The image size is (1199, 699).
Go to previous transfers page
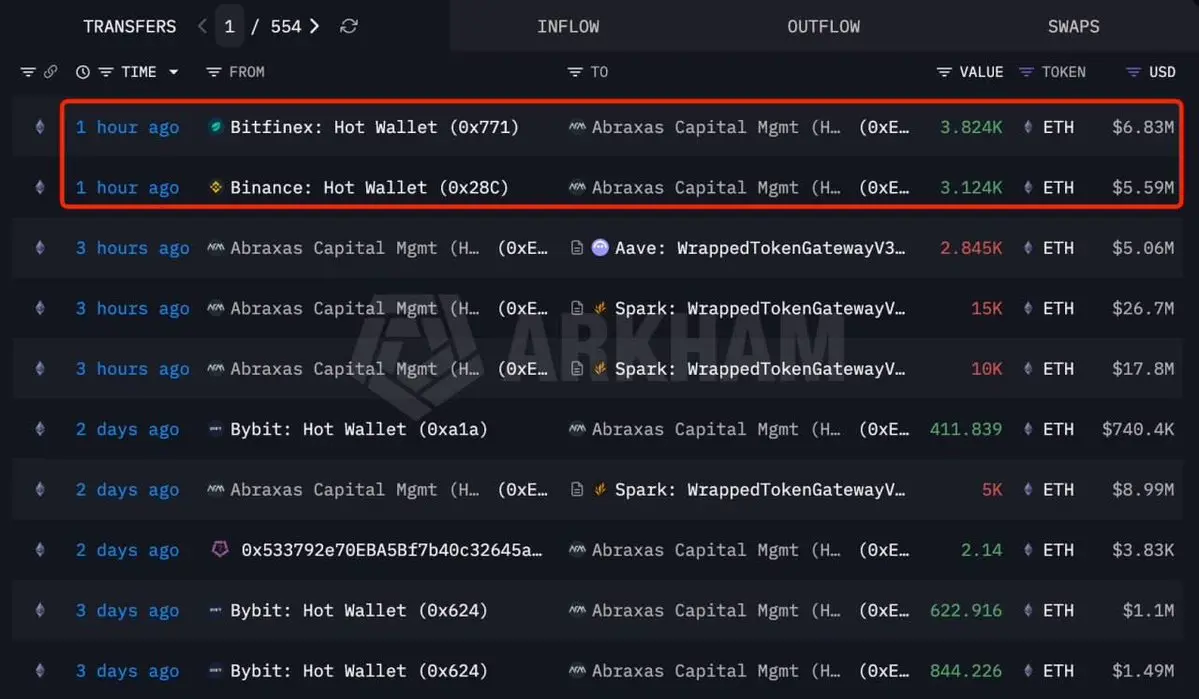click(202, 26)
